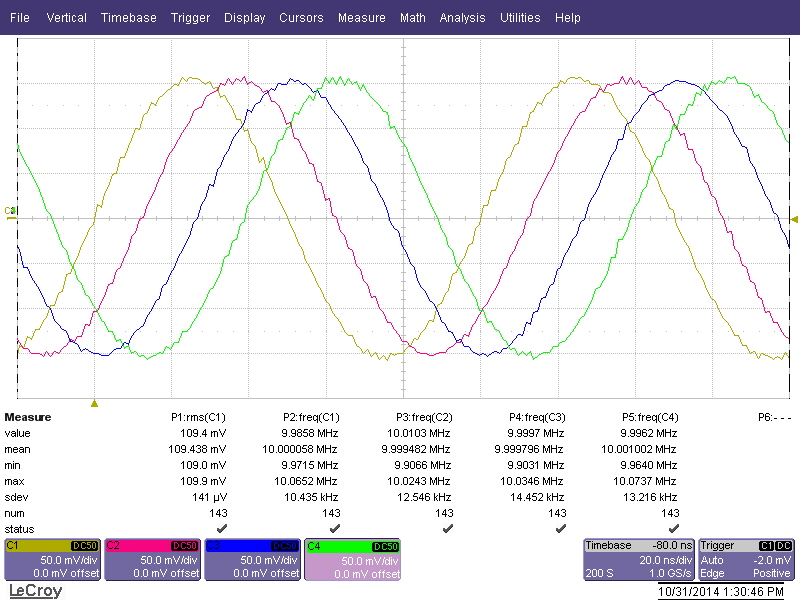This screenshot has height=600, width=800.
Task: Click the P2 status checkmark
Action: click(x=335, y=529)
